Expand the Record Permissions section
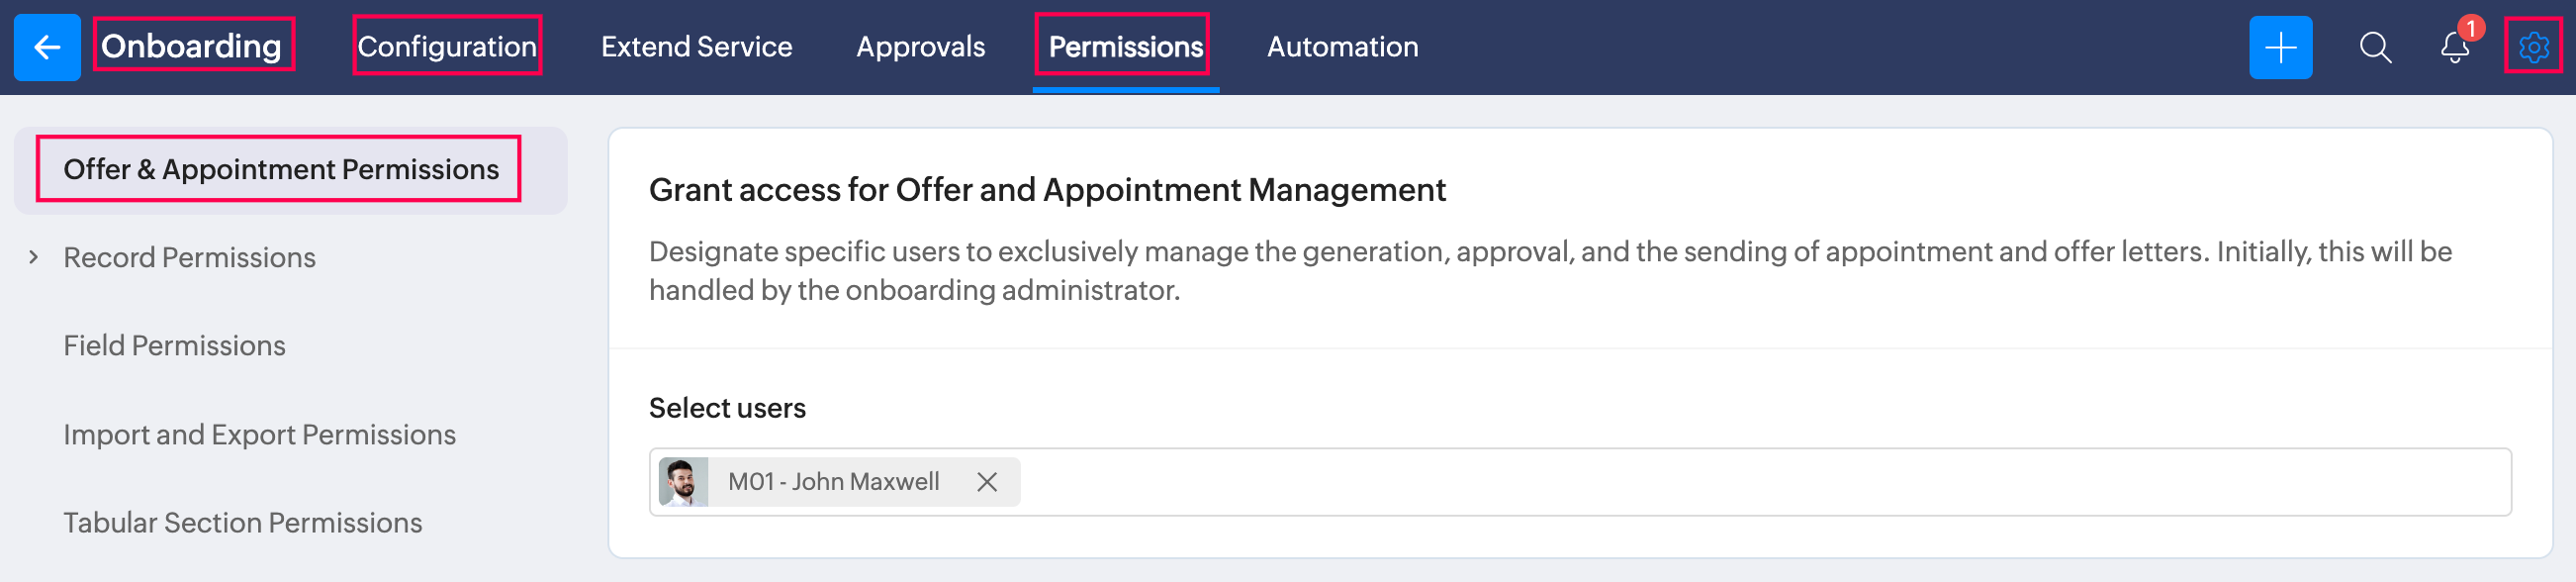 [x=34, y=258]
